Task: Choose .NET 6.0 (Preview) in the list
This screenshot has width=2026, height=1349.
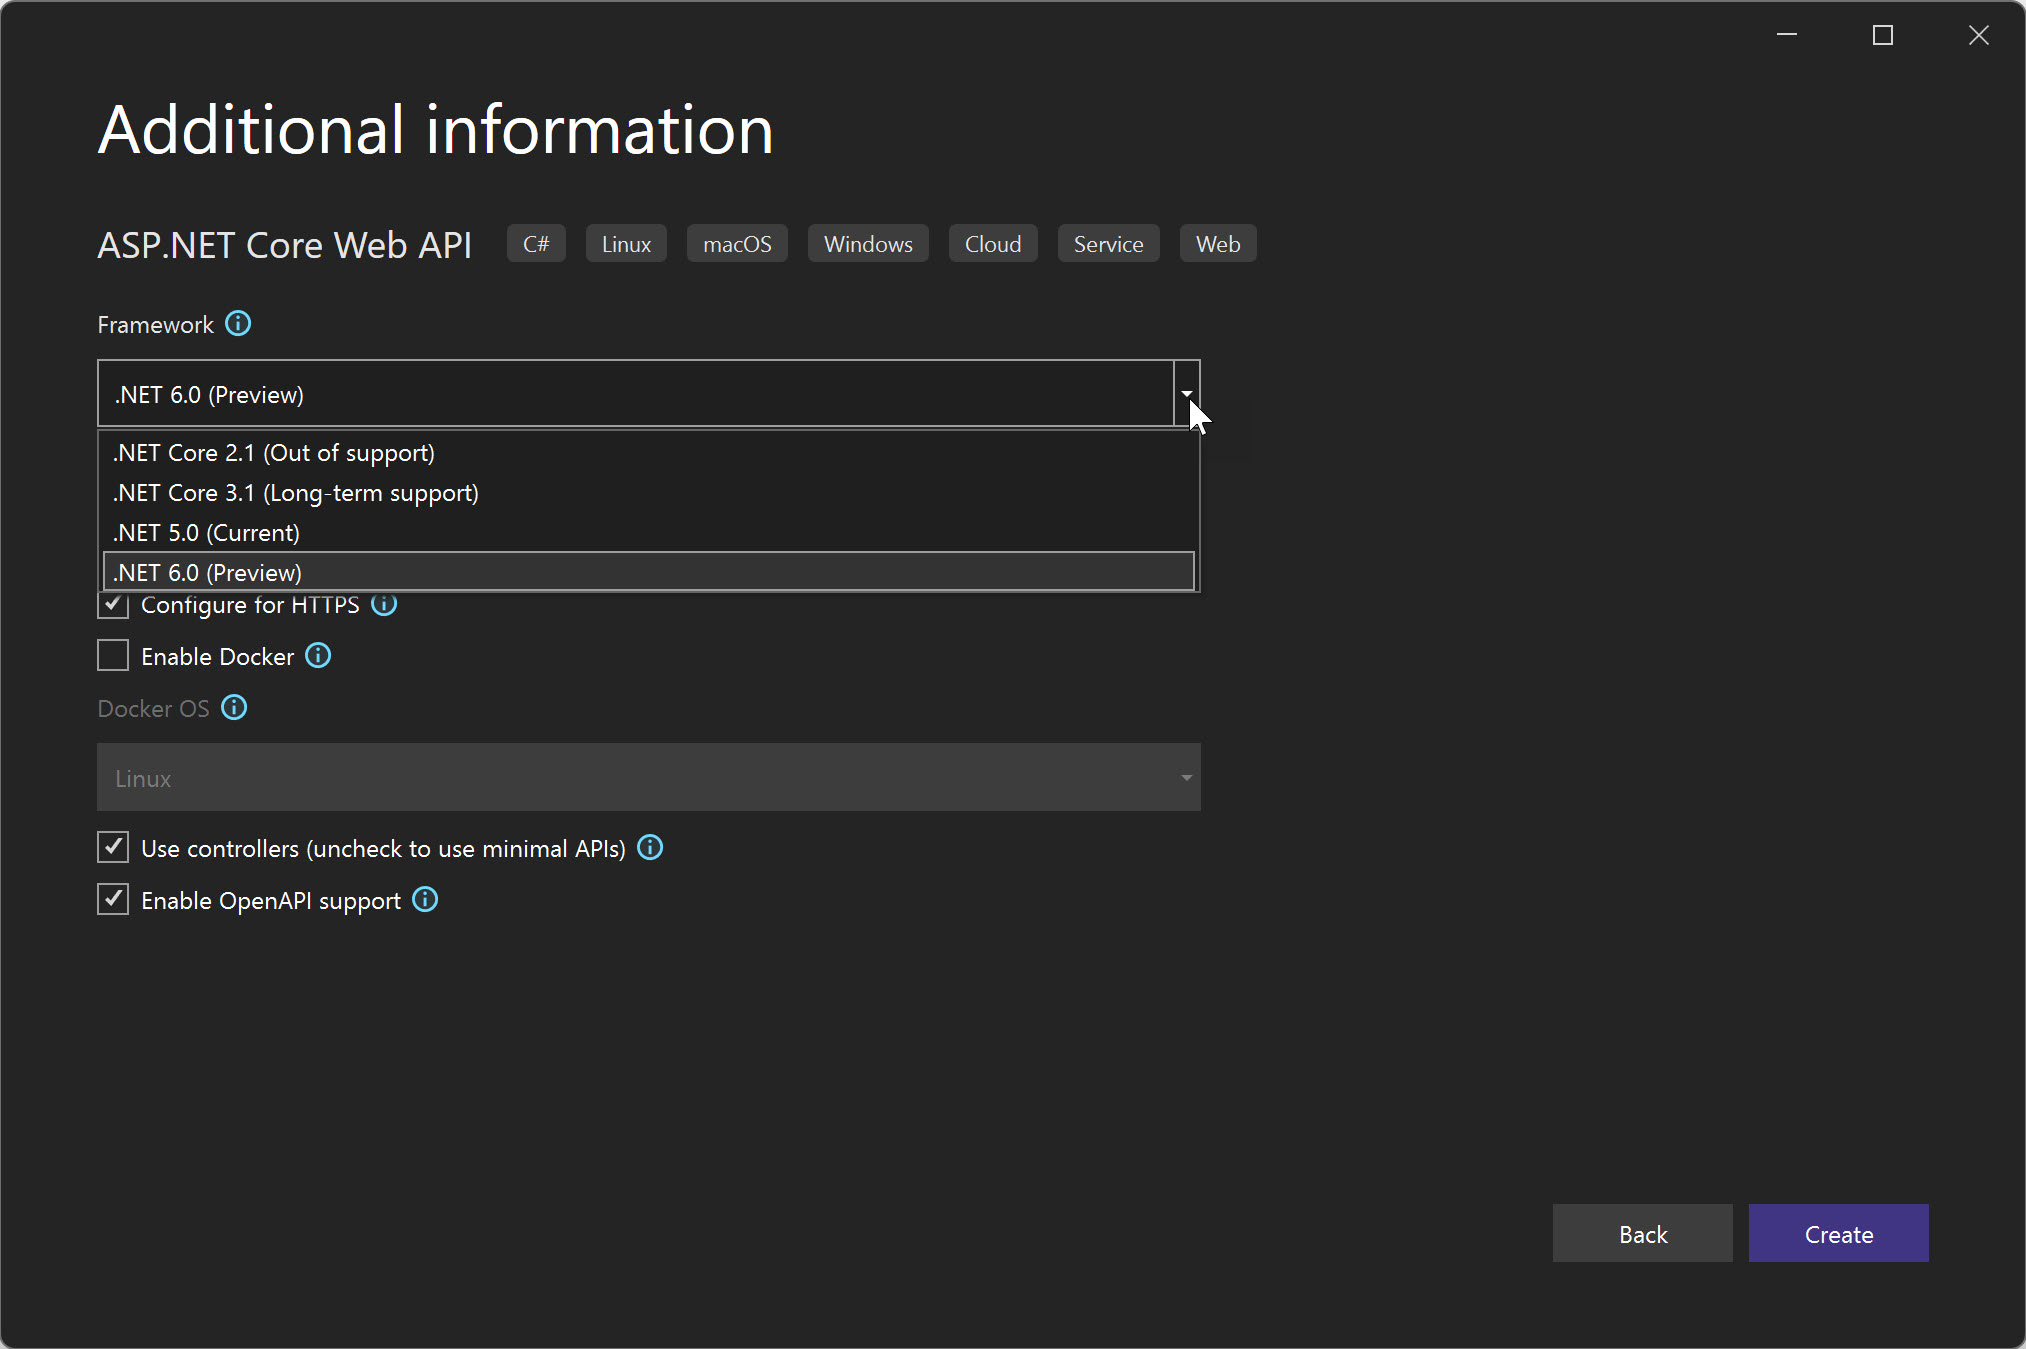Action: pos(649,572)
